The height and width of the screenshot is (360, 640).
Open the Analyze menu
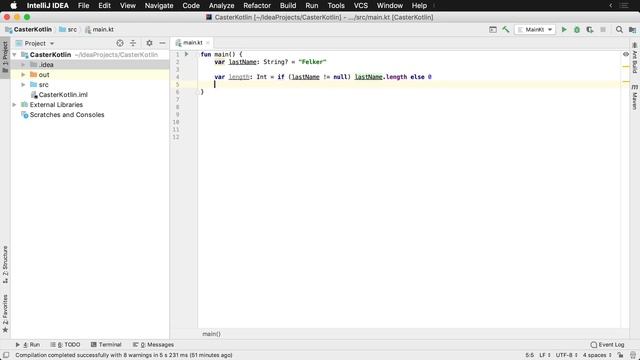(x=221, y=6)
